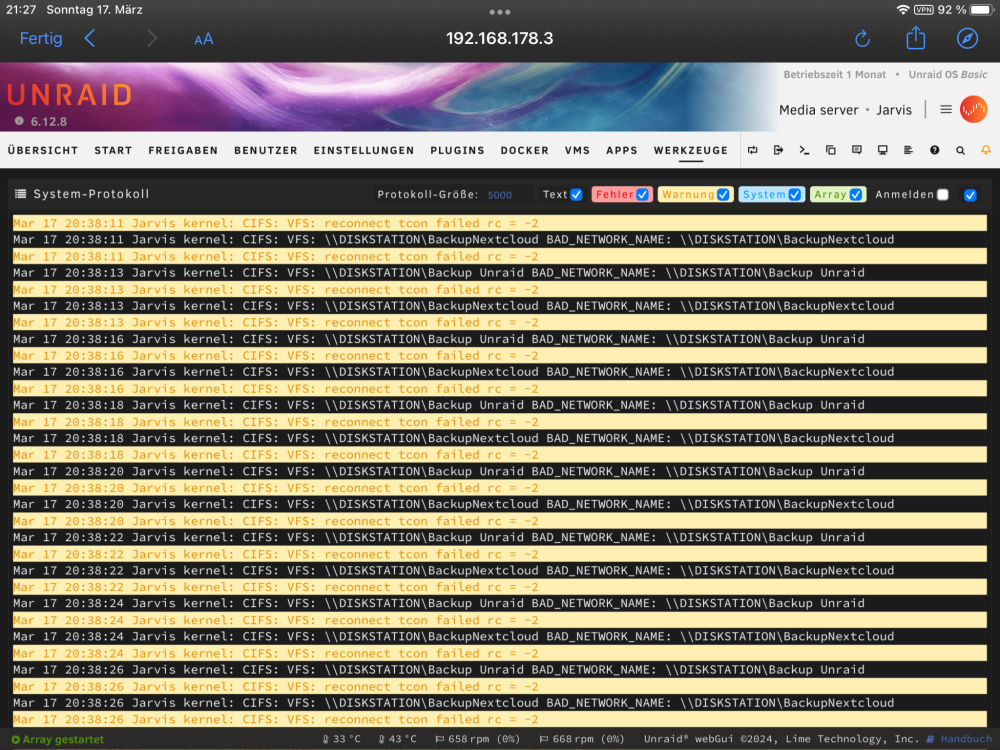Toggle the Fehler filter checkbox
This screenshot has width=1000, height=750.
642,195
